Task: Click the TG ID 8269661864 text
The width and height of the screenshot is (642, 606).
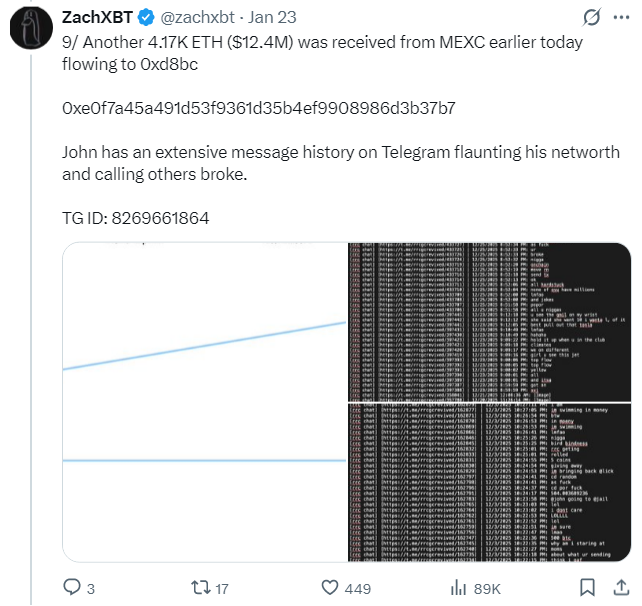Action: click(x=136, y=218)
